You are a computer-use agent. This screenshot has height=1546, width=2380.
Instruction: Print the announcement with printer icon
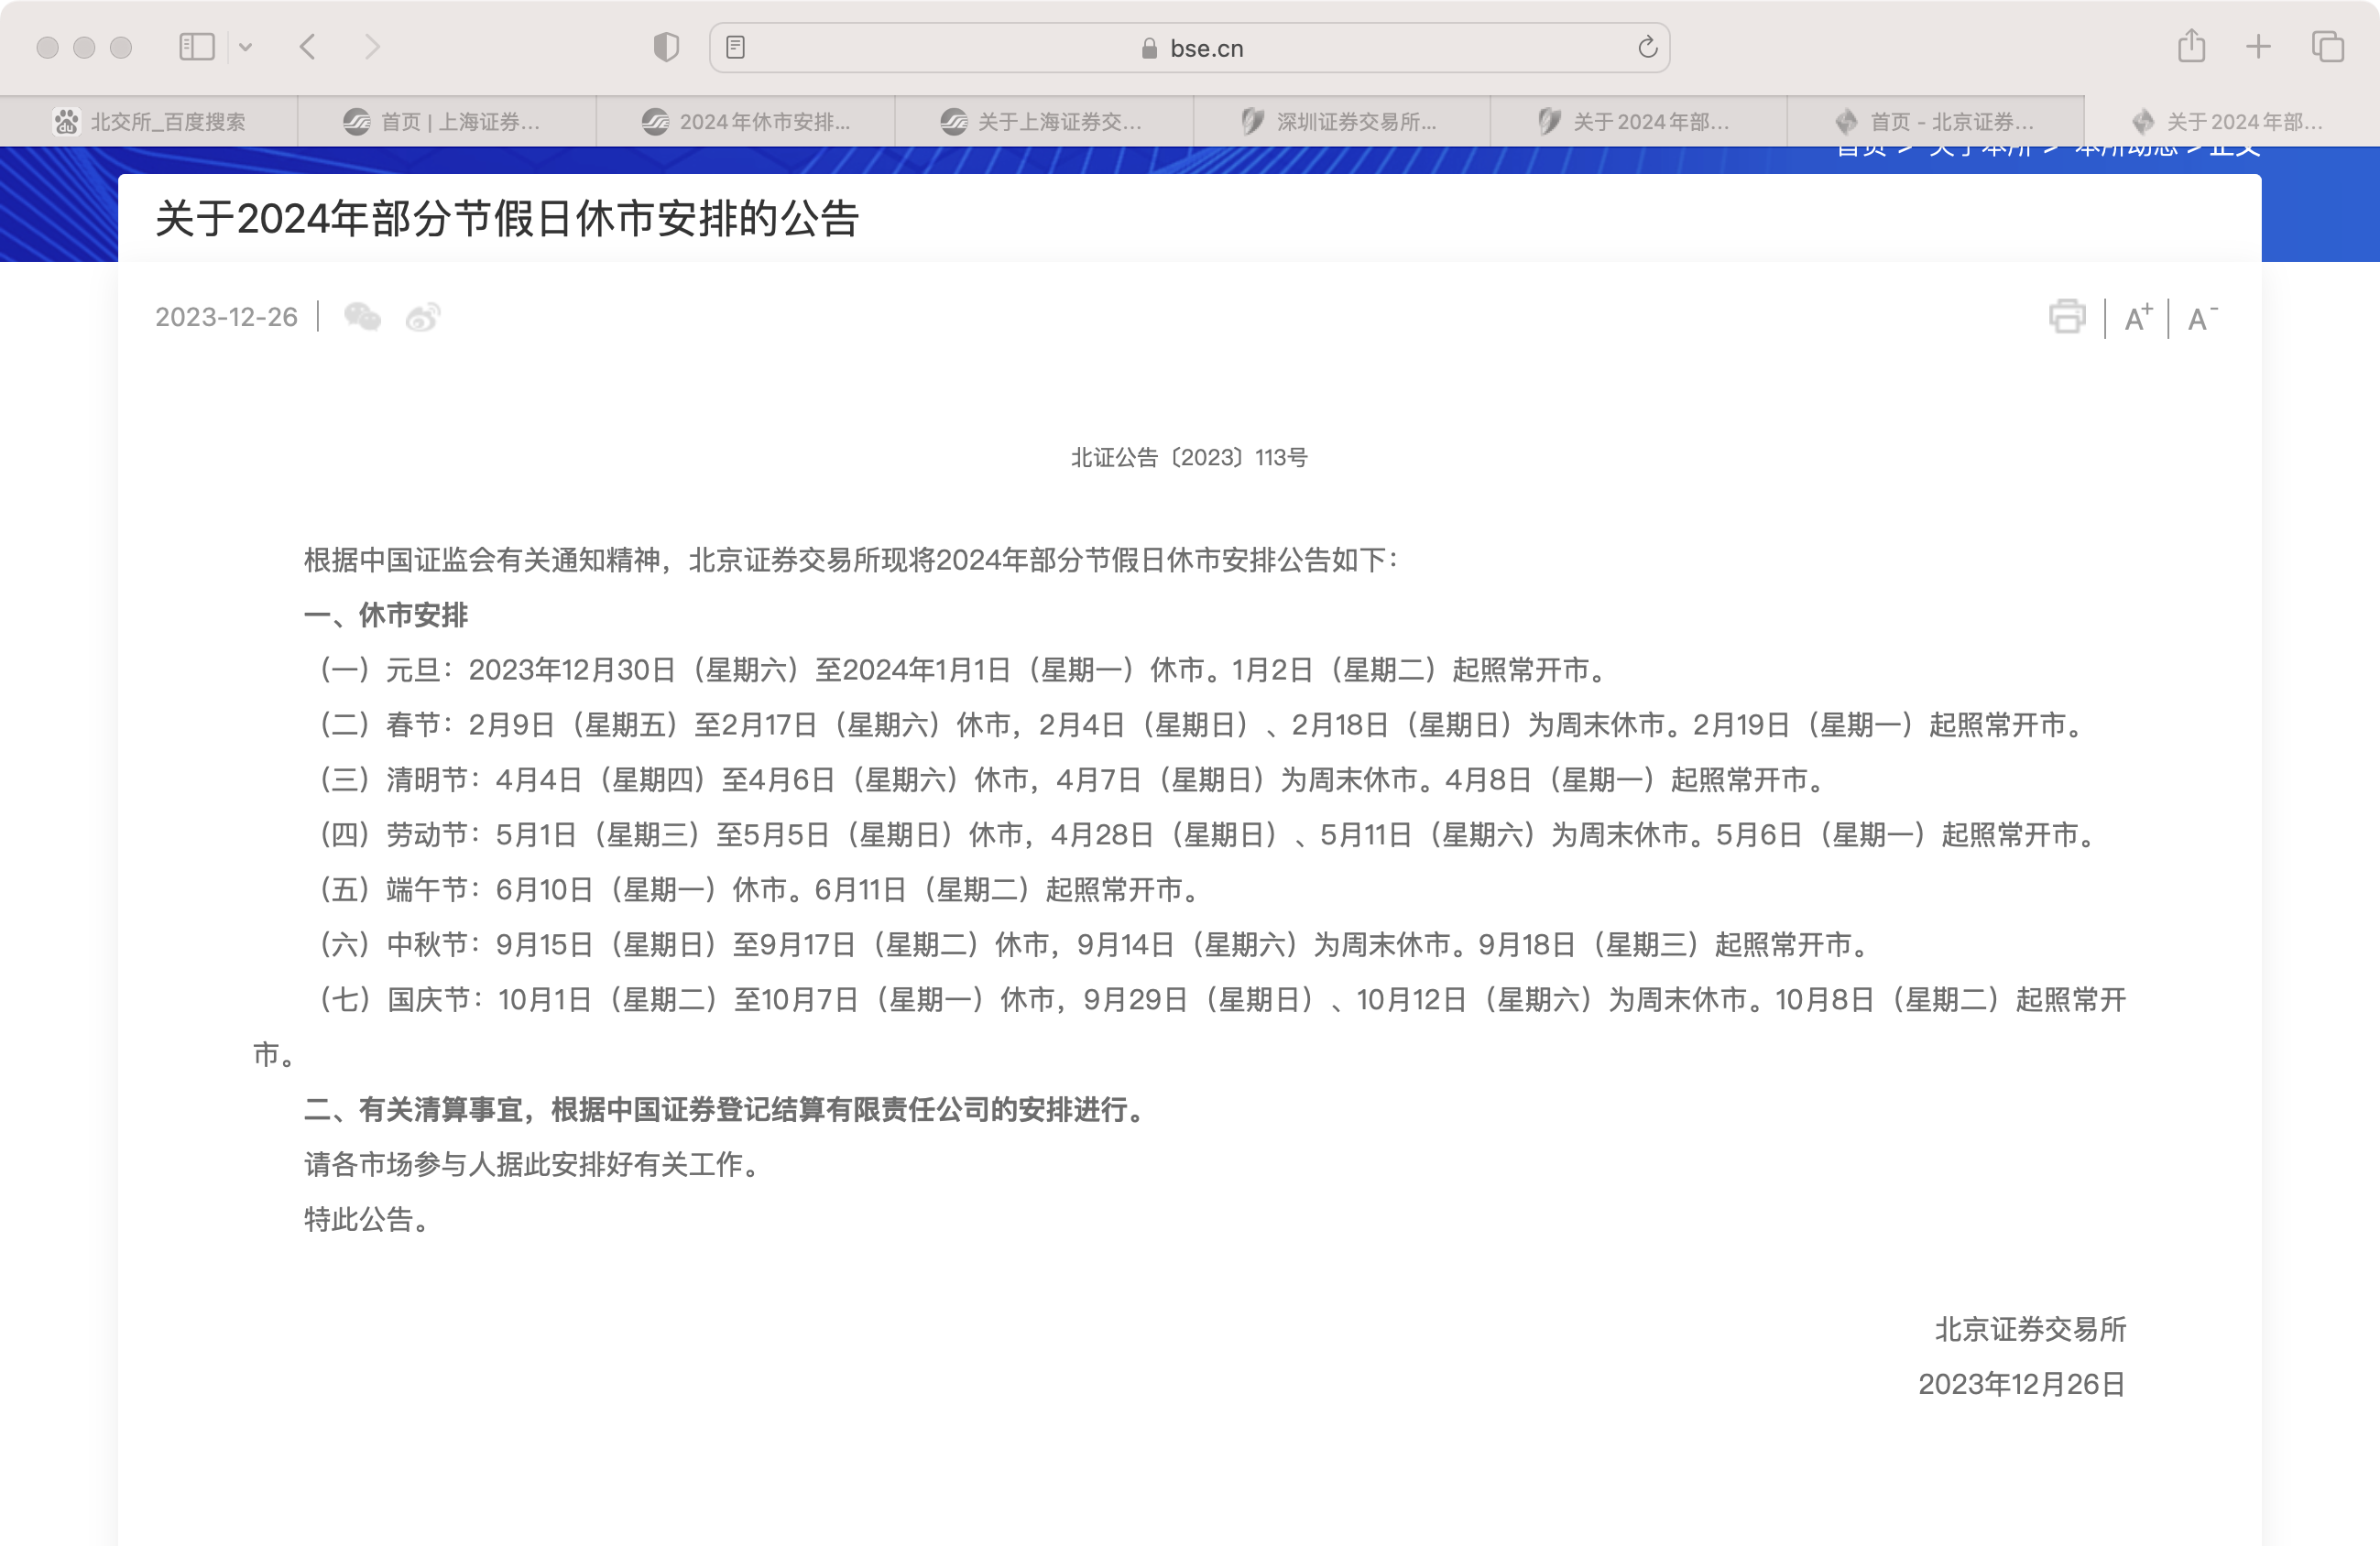(2066, 317)
